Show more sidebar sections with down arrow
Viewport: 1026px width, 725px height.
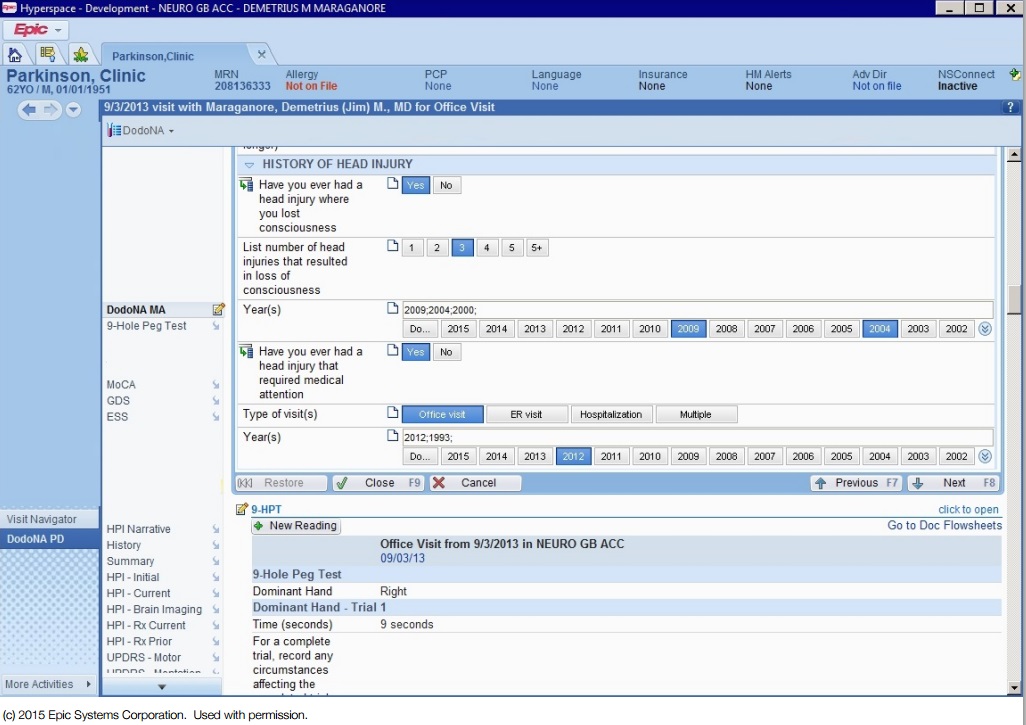162,686
